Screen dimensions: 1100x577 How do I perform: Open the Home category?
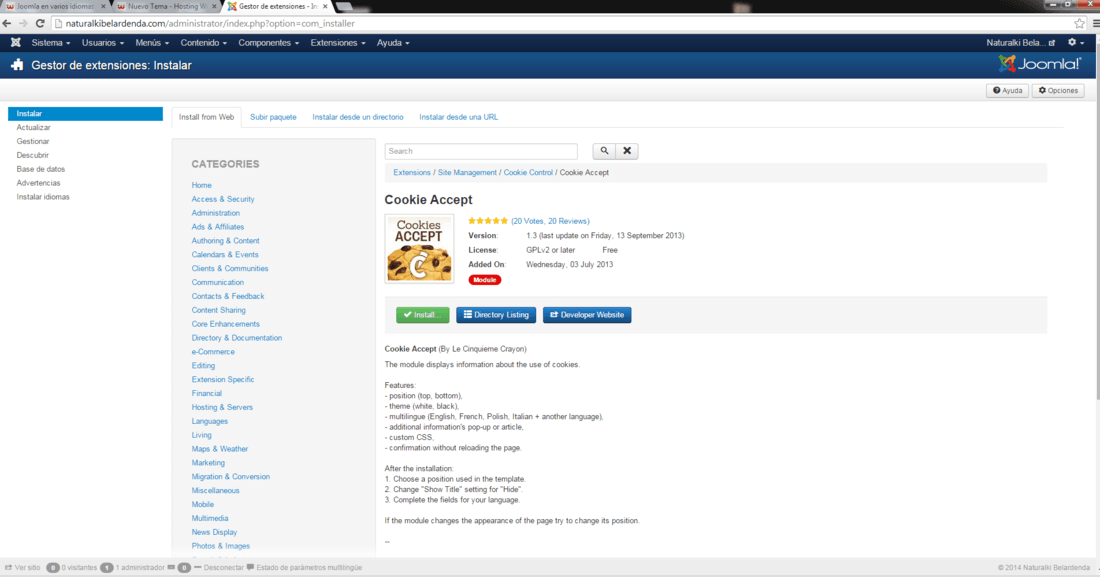coord(201,185)
